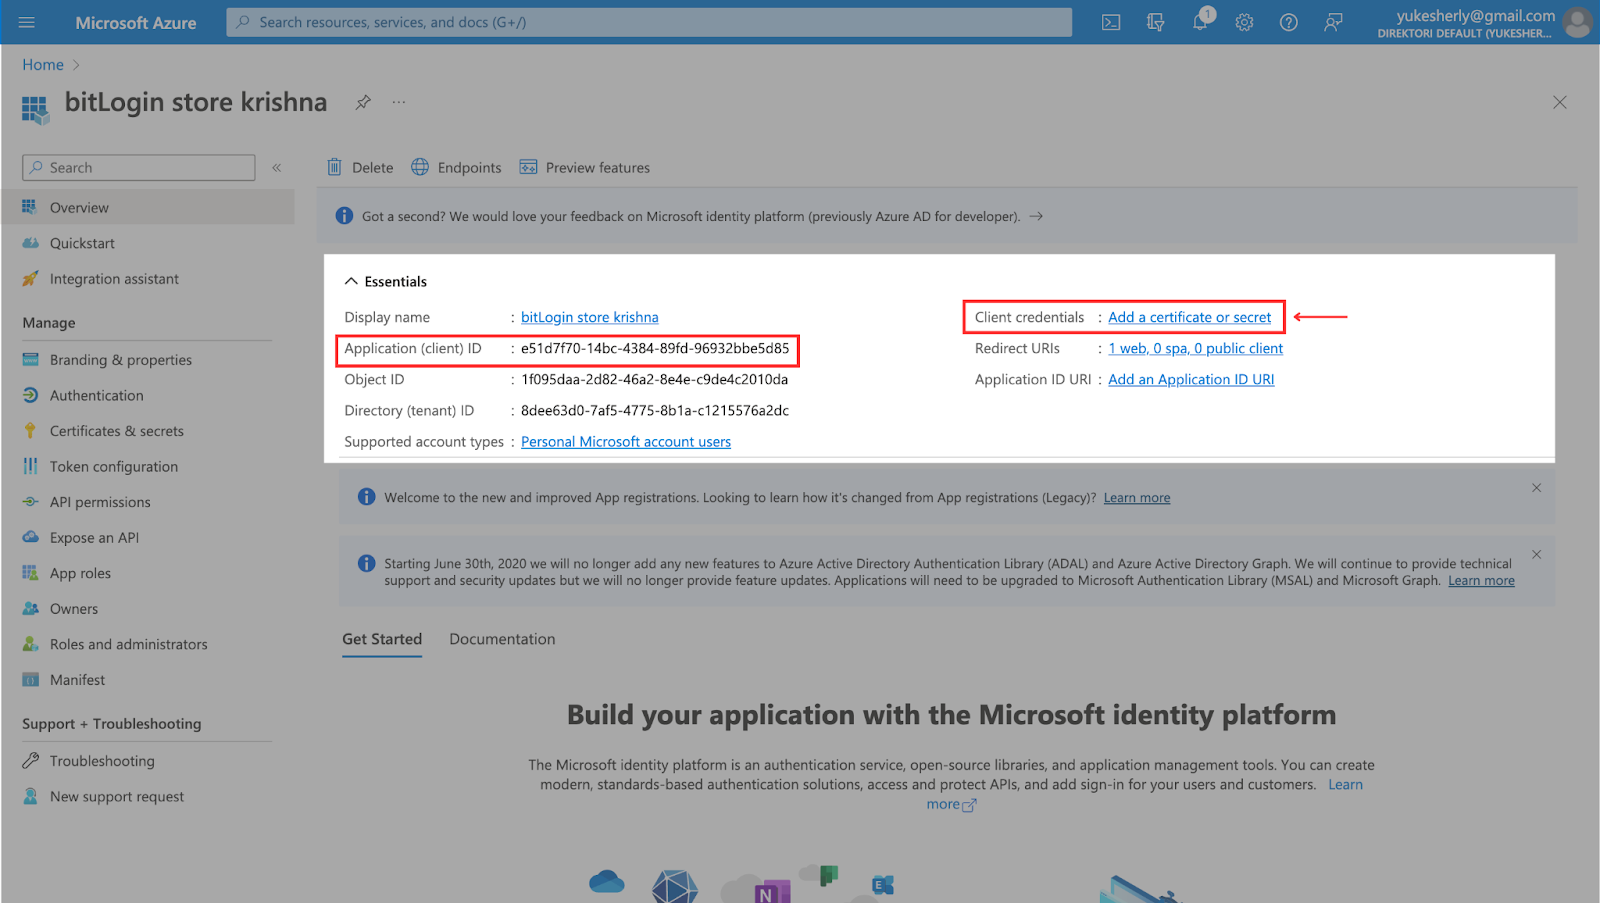Collapse the Essentials section
The width and height of the screenshot is (1600, 903).
(x=351, y=282)
